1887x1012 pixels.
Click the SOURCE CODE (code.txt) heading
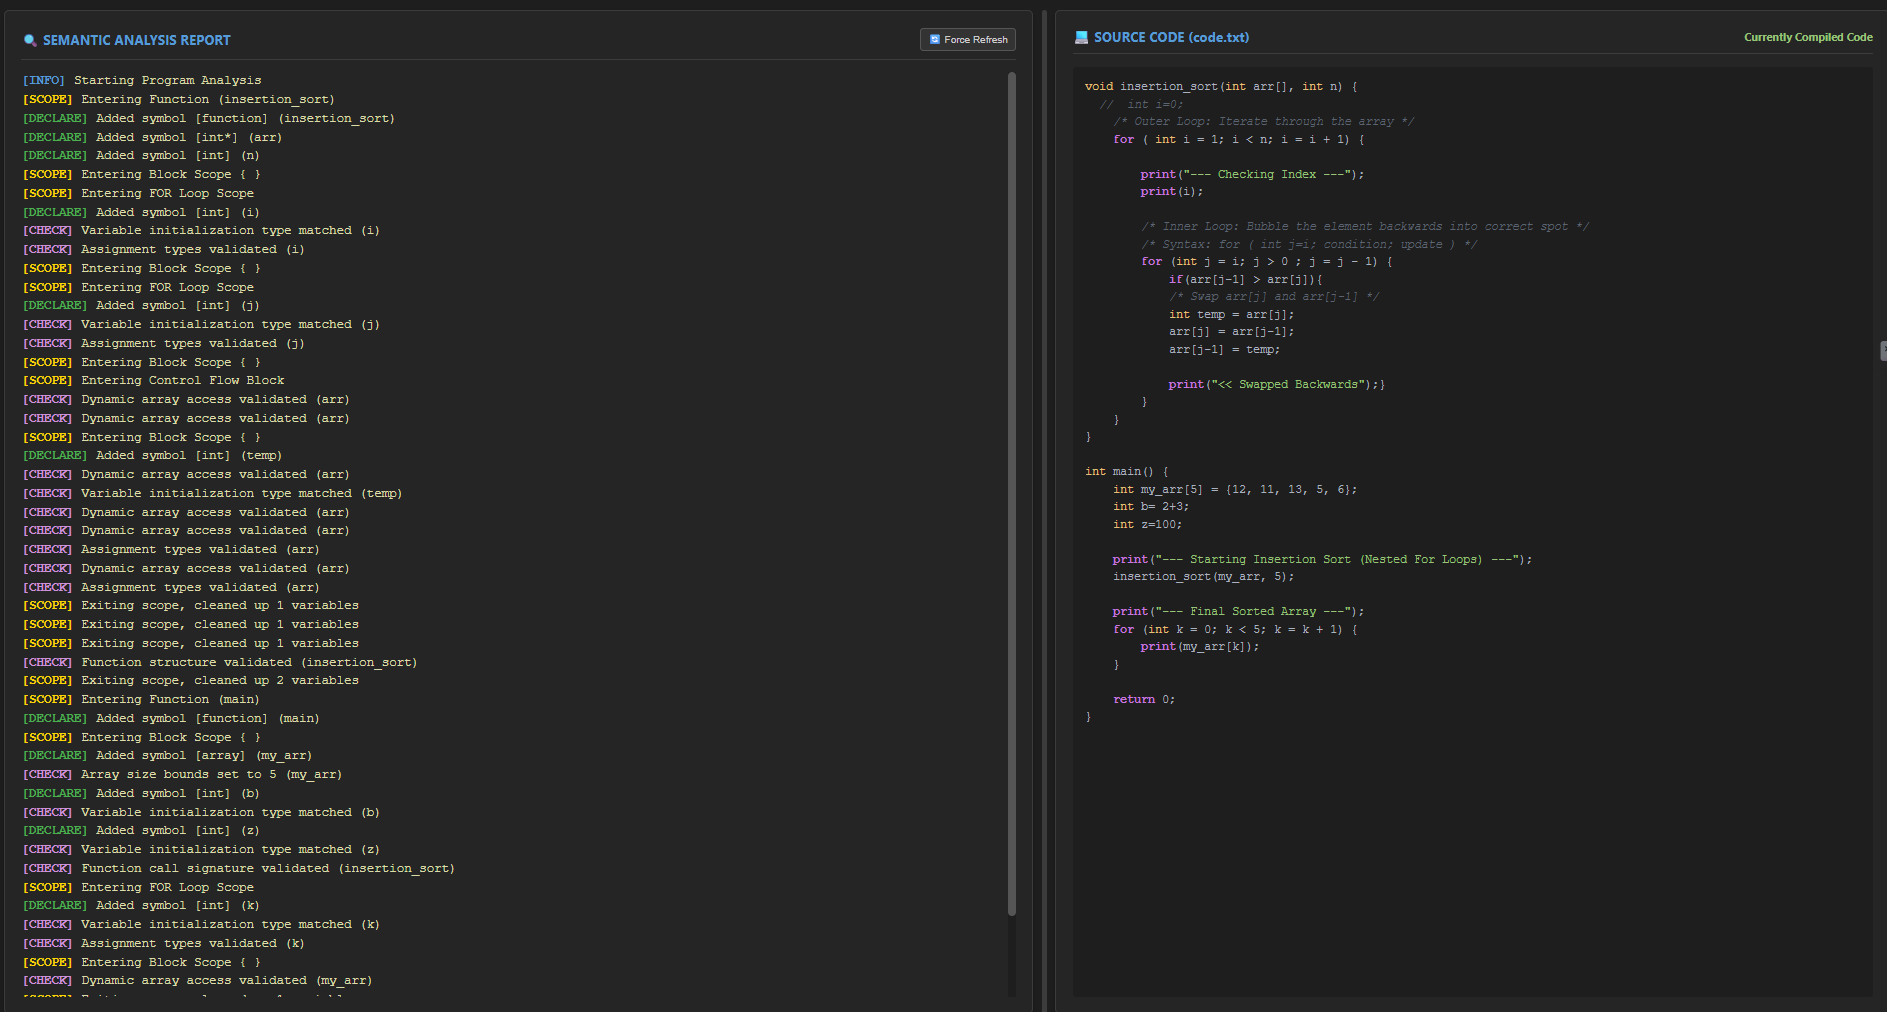[x=1171, y=38]
